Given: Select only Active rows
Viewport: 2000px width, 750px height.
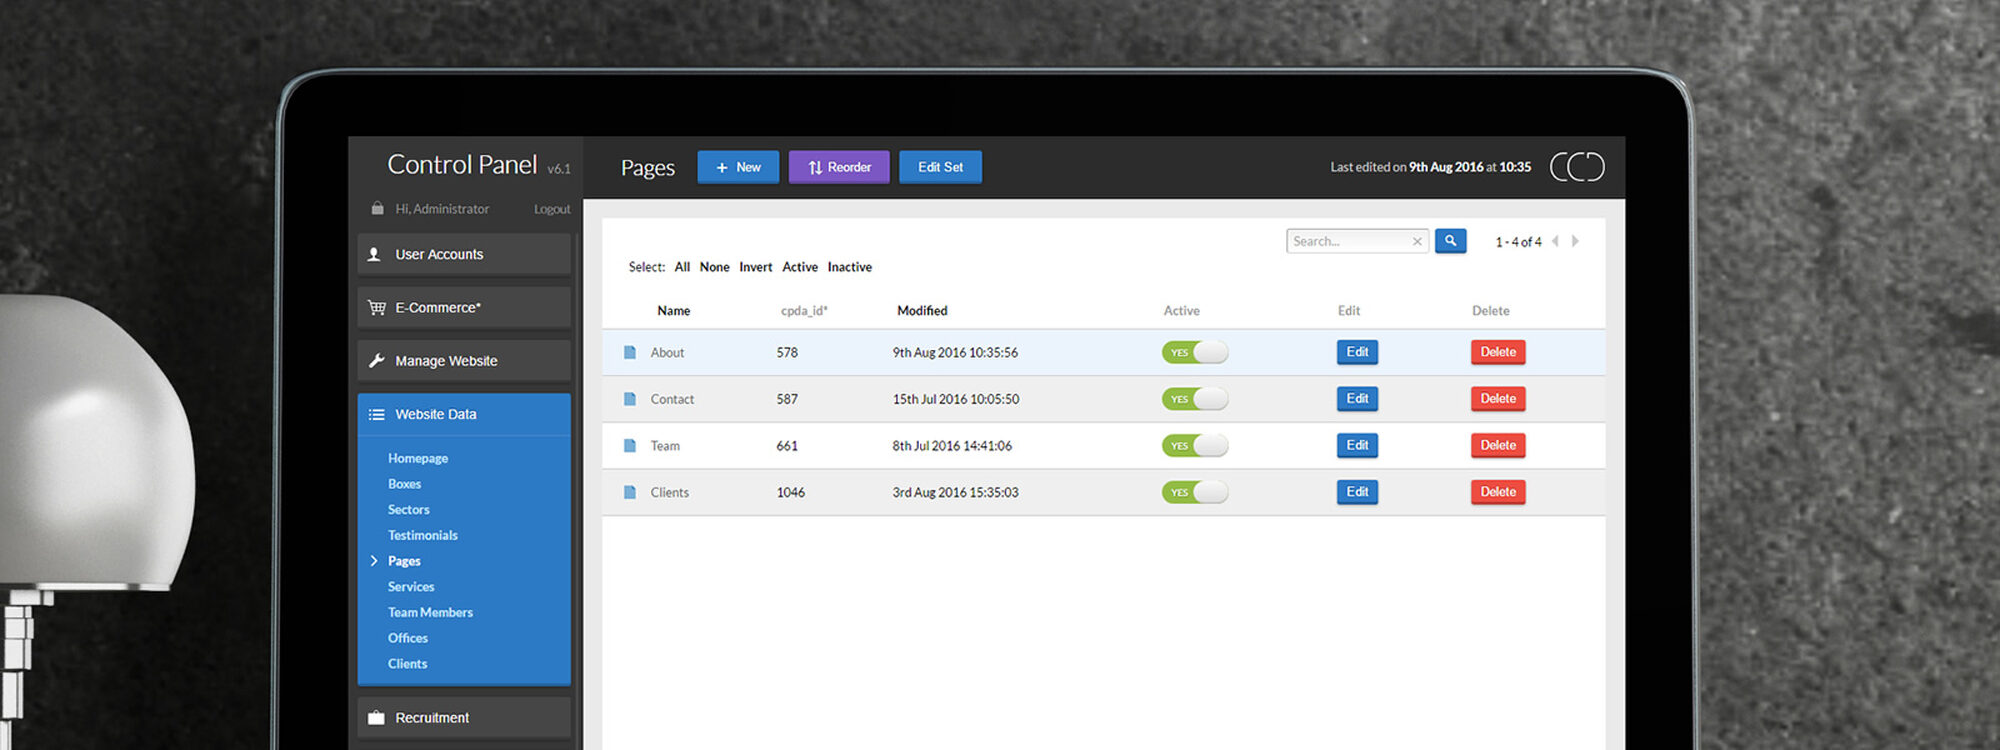Looking at the screenshot, I should click(x=800, y=267).
